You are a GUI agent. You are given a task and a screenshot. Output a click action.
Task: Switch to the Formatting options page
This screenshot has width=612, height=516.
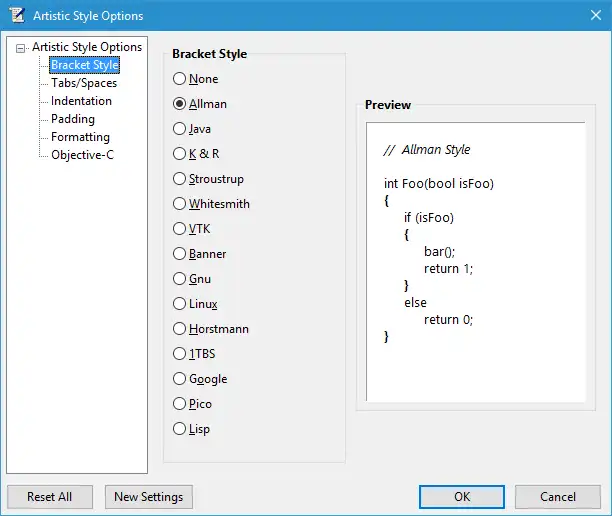(x=80, y=137)
